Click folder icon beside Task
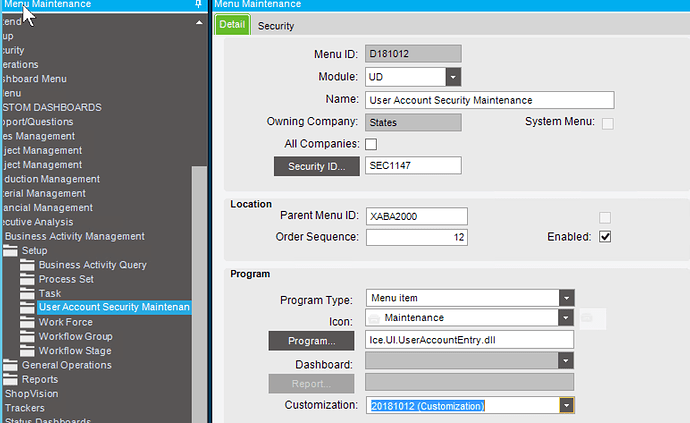 tap(27, 293)
